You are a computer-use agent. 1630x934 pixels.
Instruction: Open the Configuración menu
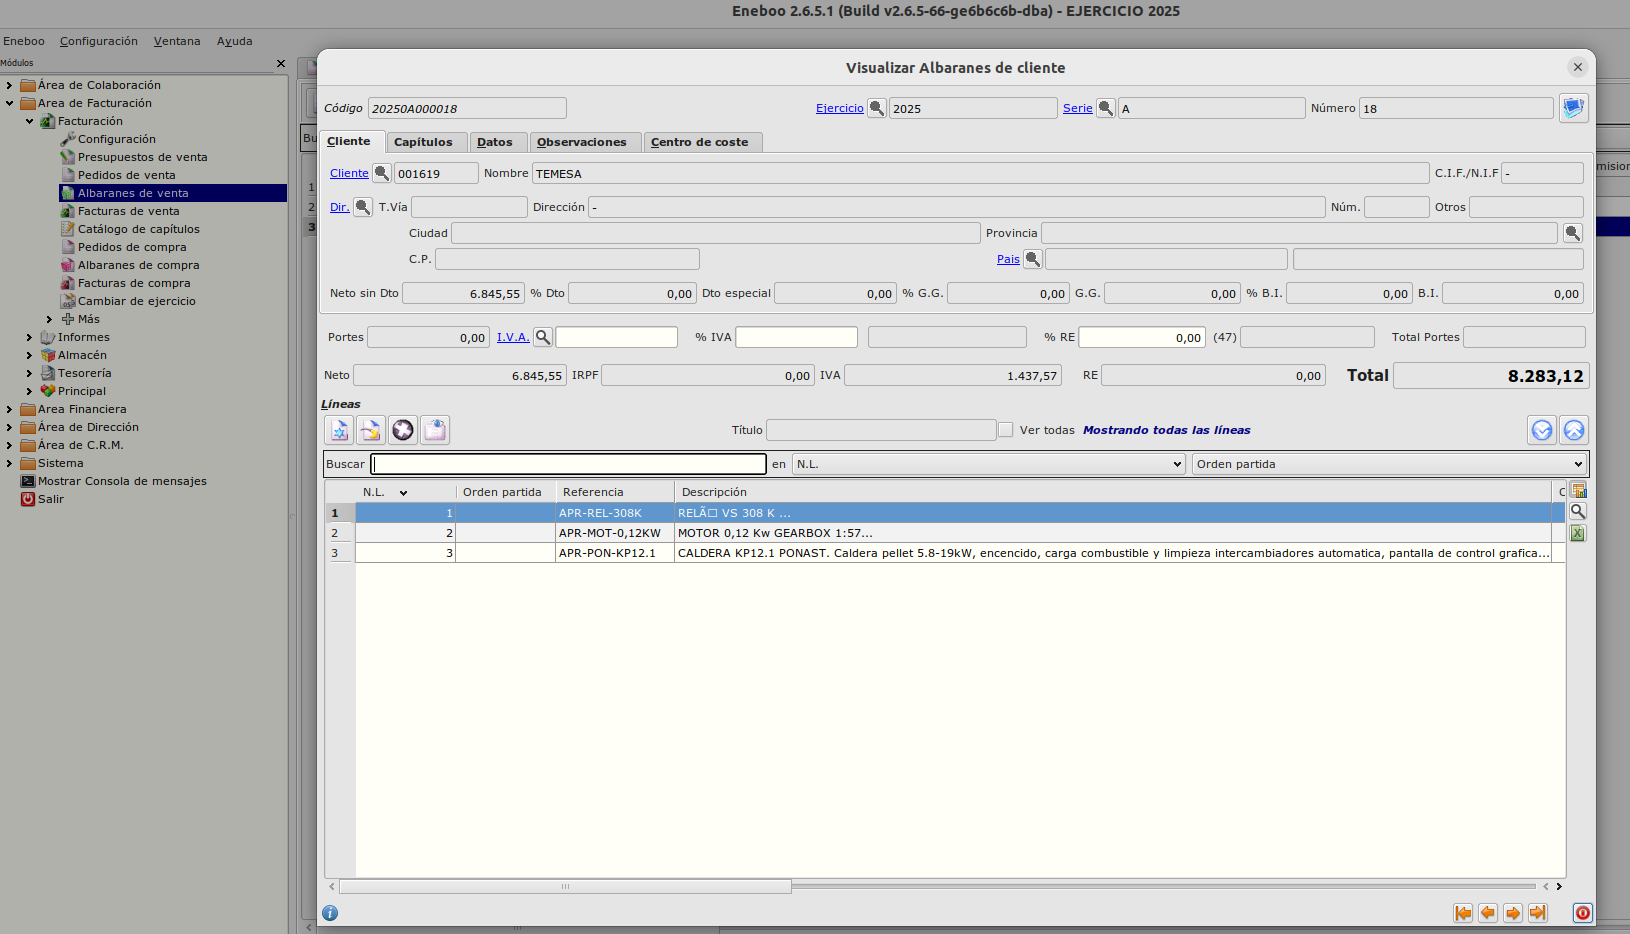pyautogui.click(x=99, y=41)
